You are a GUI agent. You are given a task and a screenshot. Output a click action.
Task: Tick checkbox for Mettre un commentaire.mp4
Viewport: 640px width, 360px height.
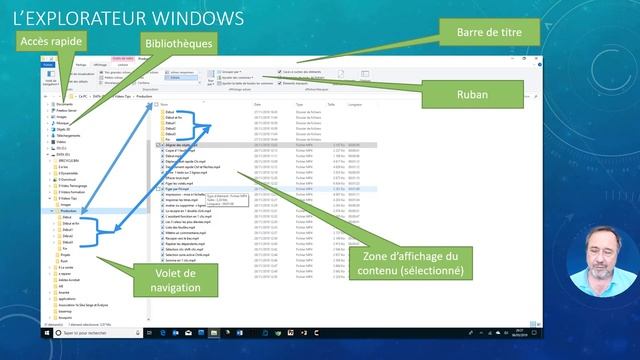[x=162, y=233]
